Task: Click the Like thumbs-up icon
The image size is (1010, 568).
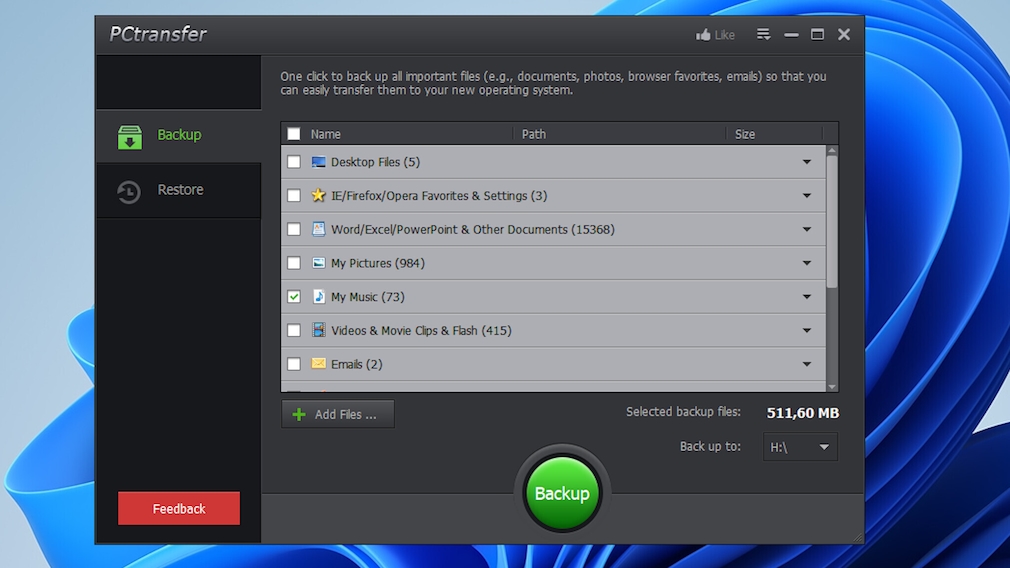Action: [703, 35]
